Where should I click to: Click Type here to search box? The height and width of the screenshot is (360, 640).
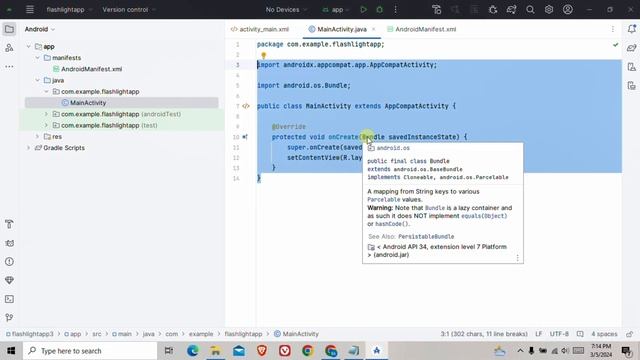coord(90,351)
